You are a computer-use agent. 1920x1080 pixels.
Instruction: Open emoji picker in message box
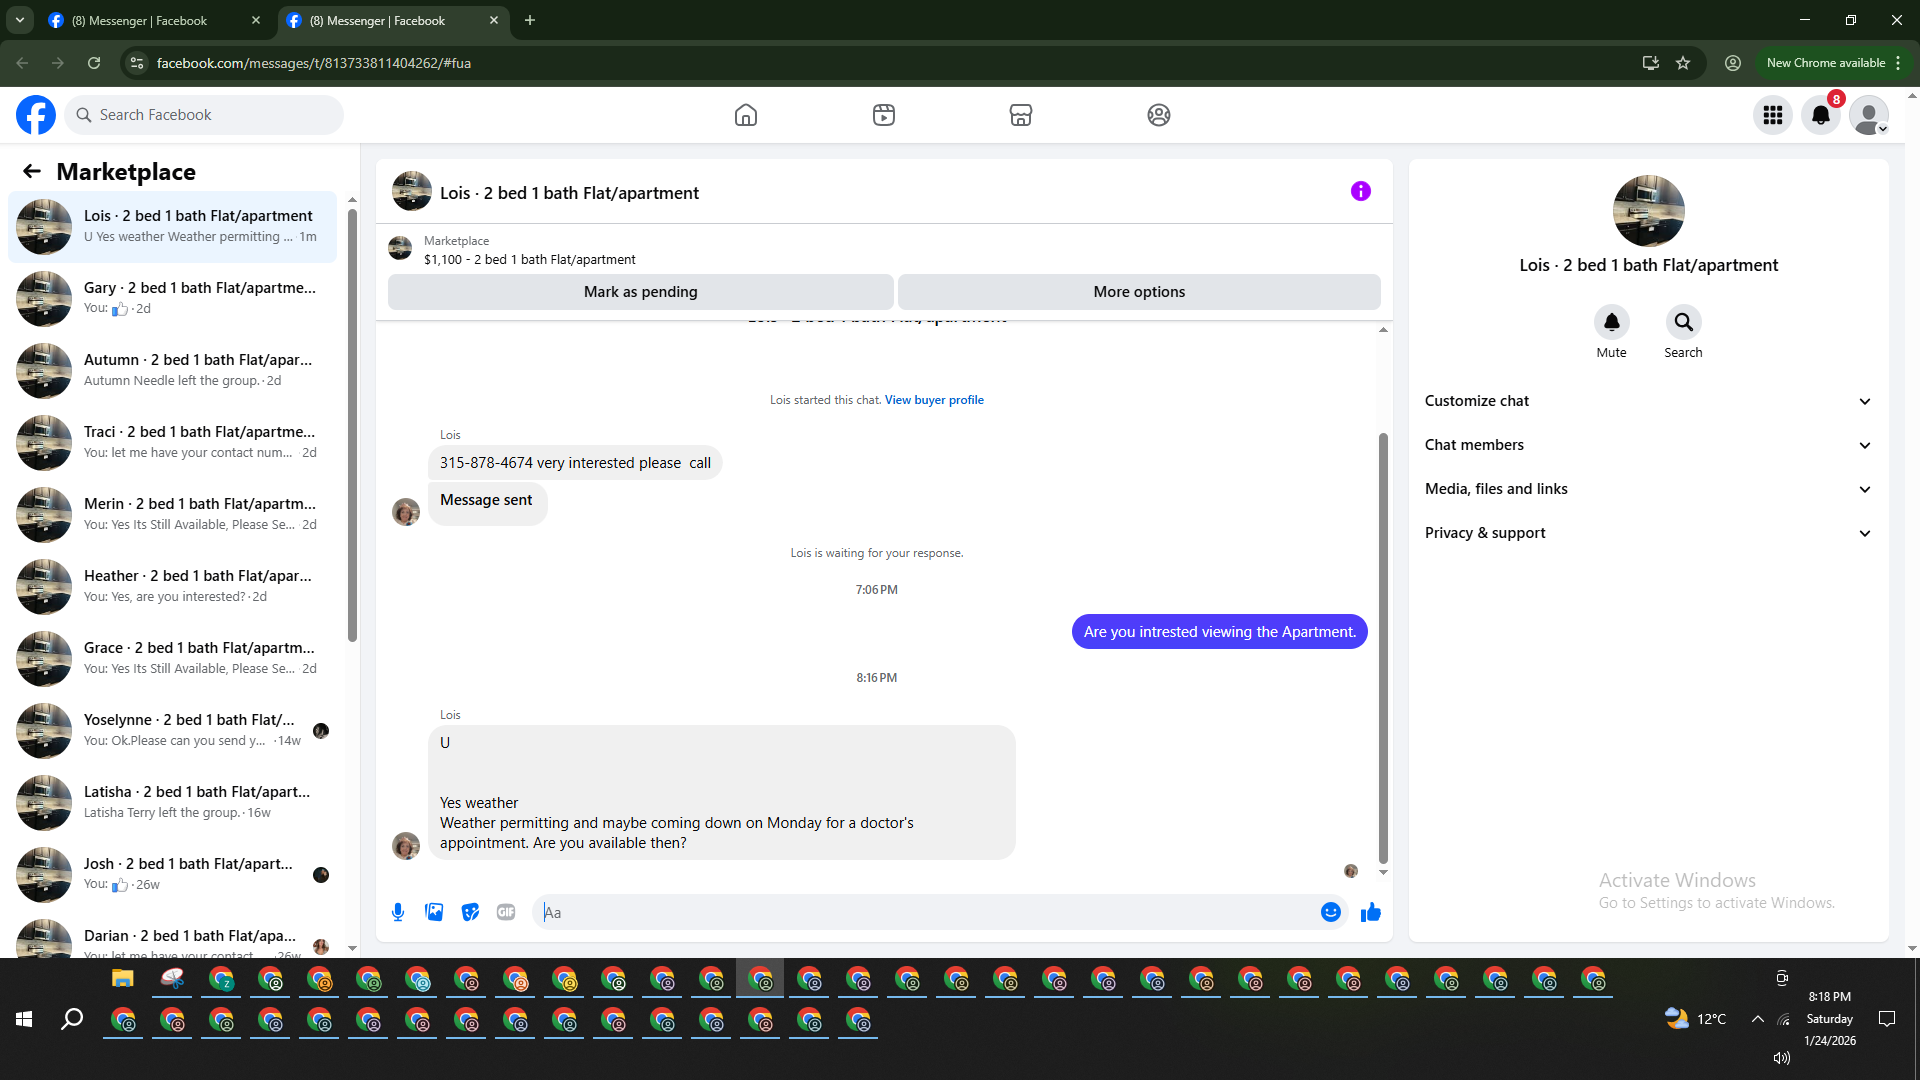[x=1330, y=912]
